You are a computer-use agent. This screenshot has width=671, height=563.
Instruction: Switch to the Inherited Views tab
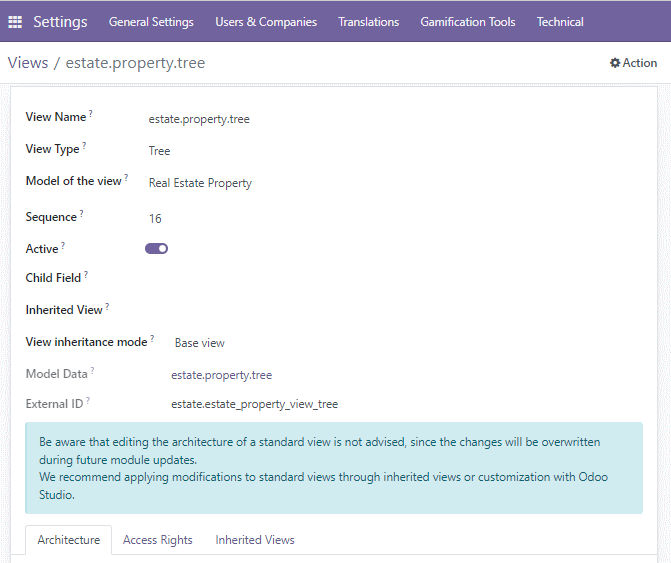click(x=255, y=540)
